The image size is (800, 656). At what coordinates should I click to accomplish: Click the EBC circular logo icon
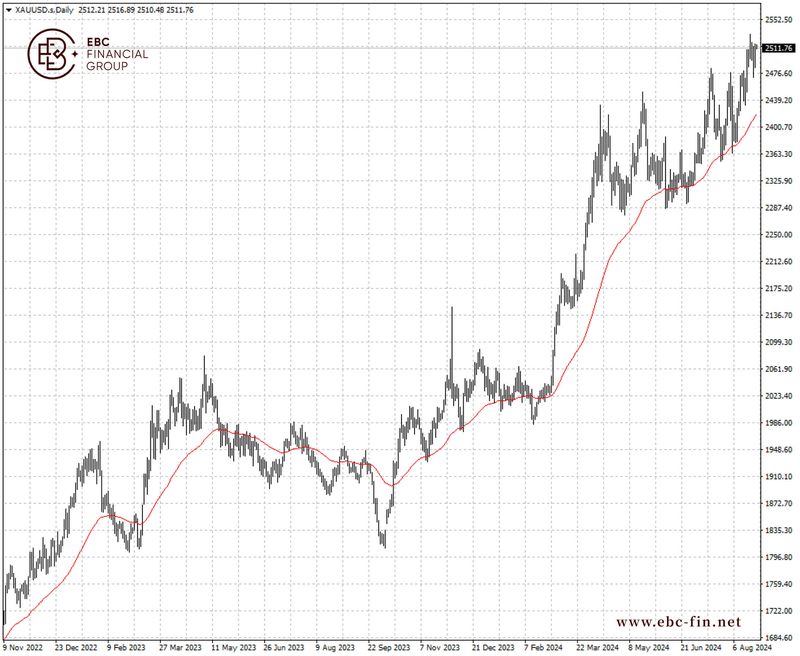(x=52, y=53)
